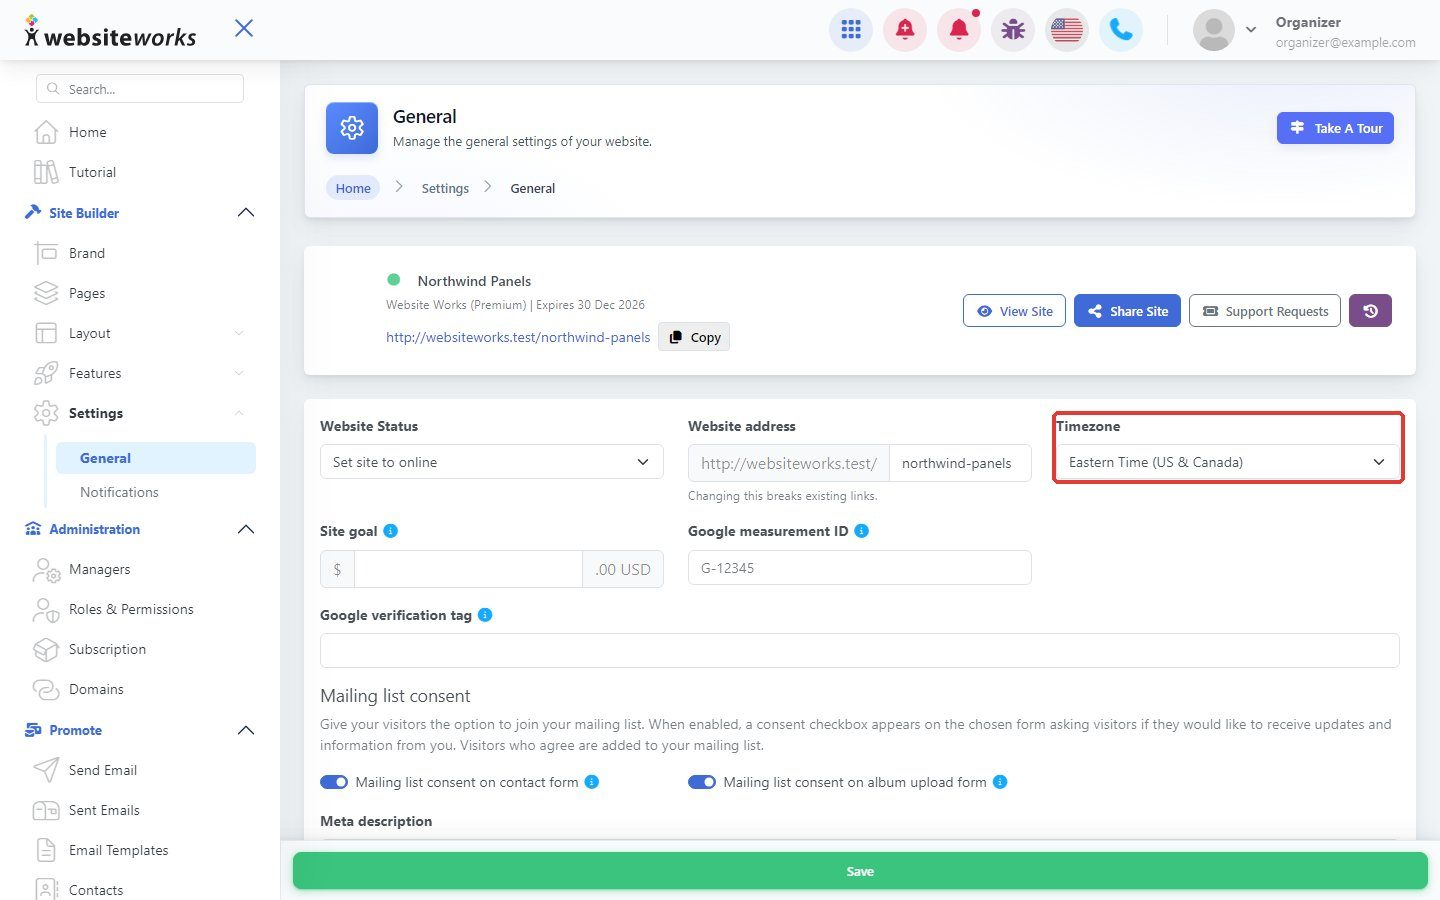Viewport: 1440px width, 900px height.
Task: Click the Share Site button
Action: [1128, 311]
